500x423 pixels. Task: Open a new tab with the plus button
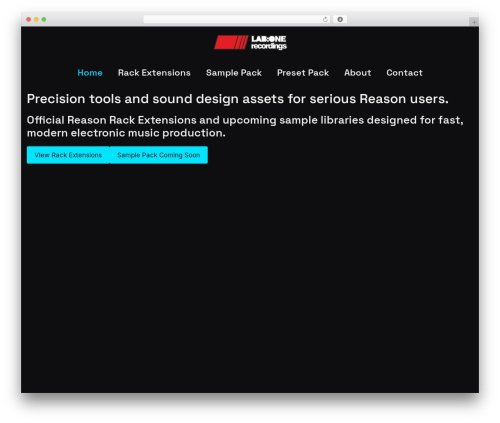coord(474,22)
